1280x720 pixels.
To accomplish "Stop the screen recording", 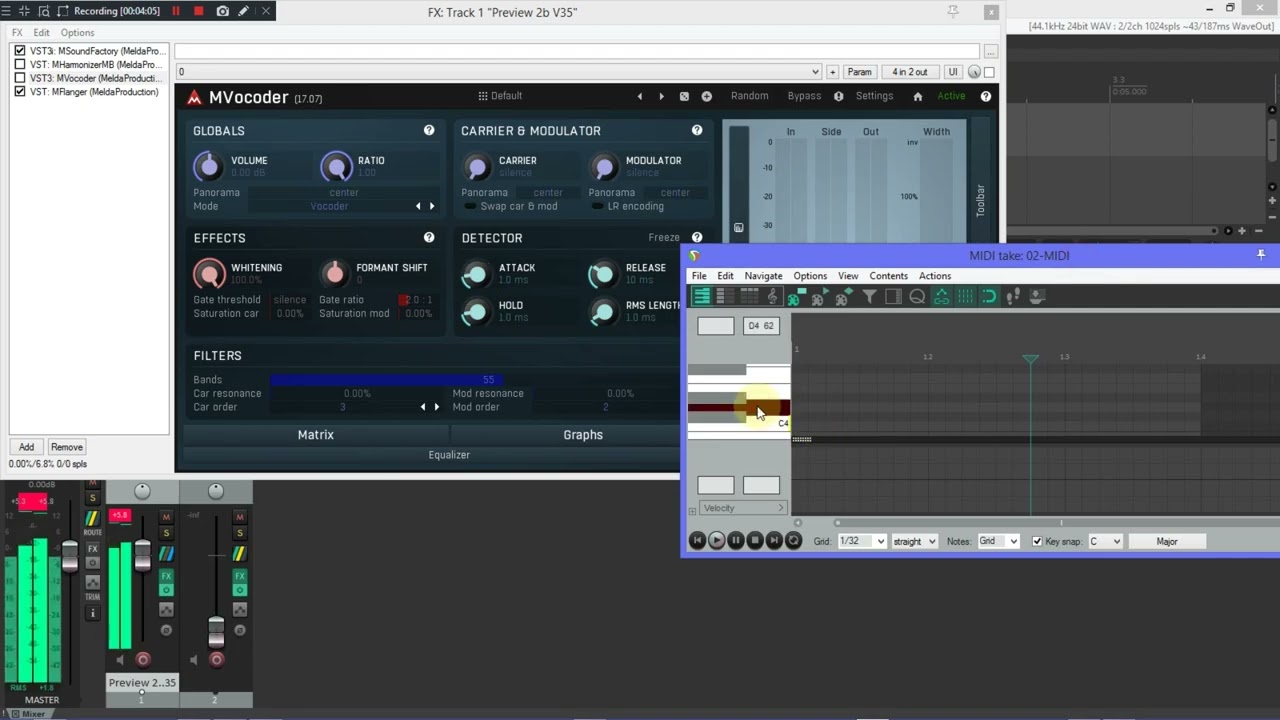I will point(198,11).
